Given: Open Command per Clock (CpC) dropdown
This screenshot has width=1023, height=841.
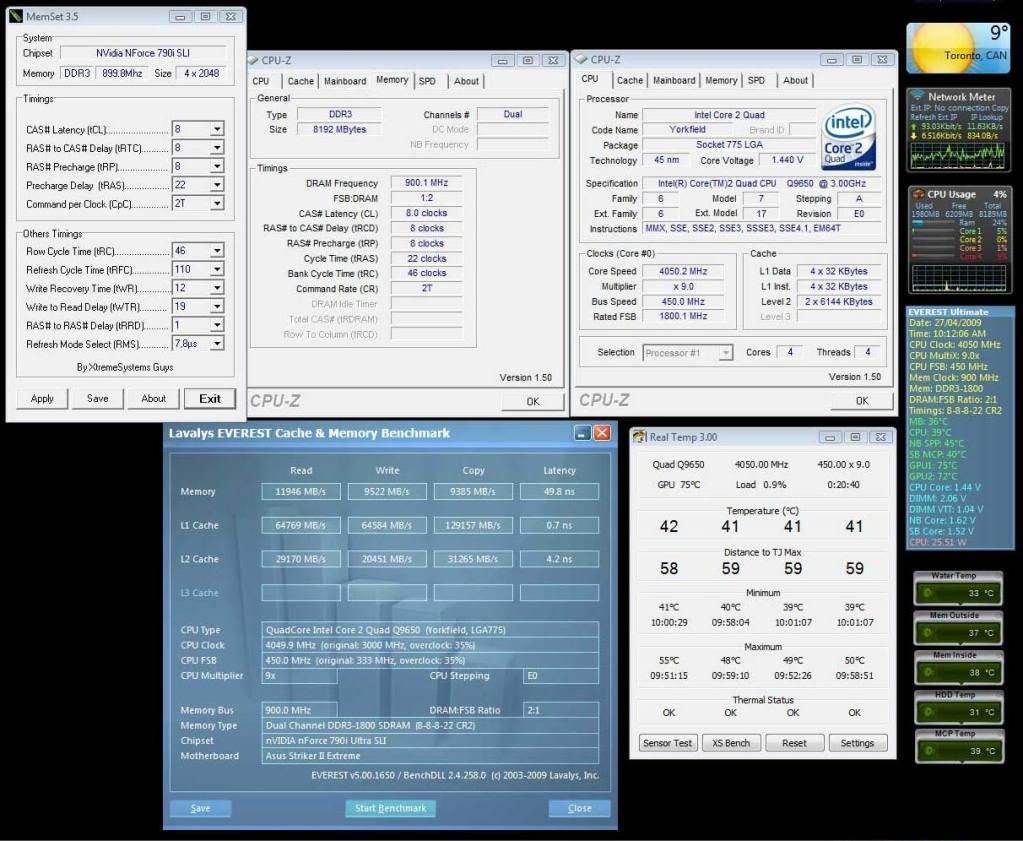Looking at the screenshot, I should click(217, 204).
